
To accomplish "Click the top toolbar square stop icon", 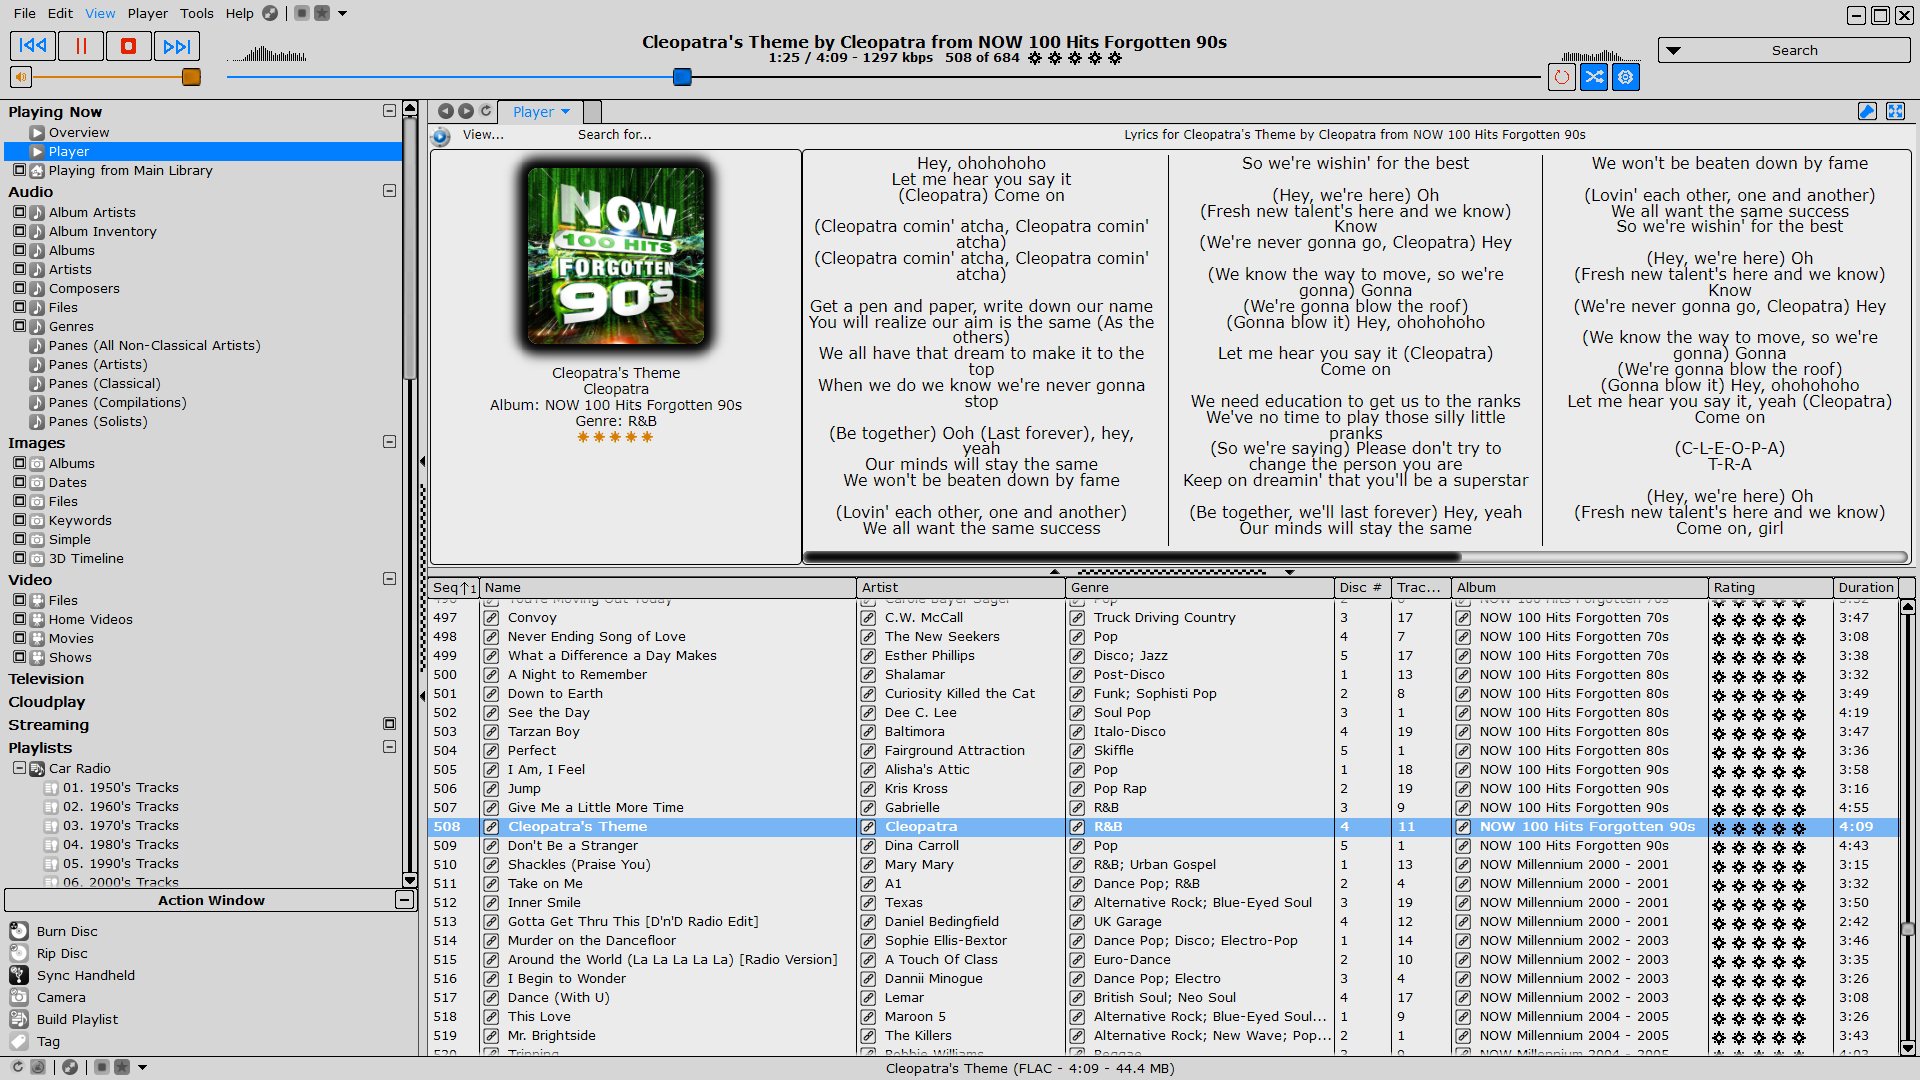I will pyautogui.click(x=301, y=13).
